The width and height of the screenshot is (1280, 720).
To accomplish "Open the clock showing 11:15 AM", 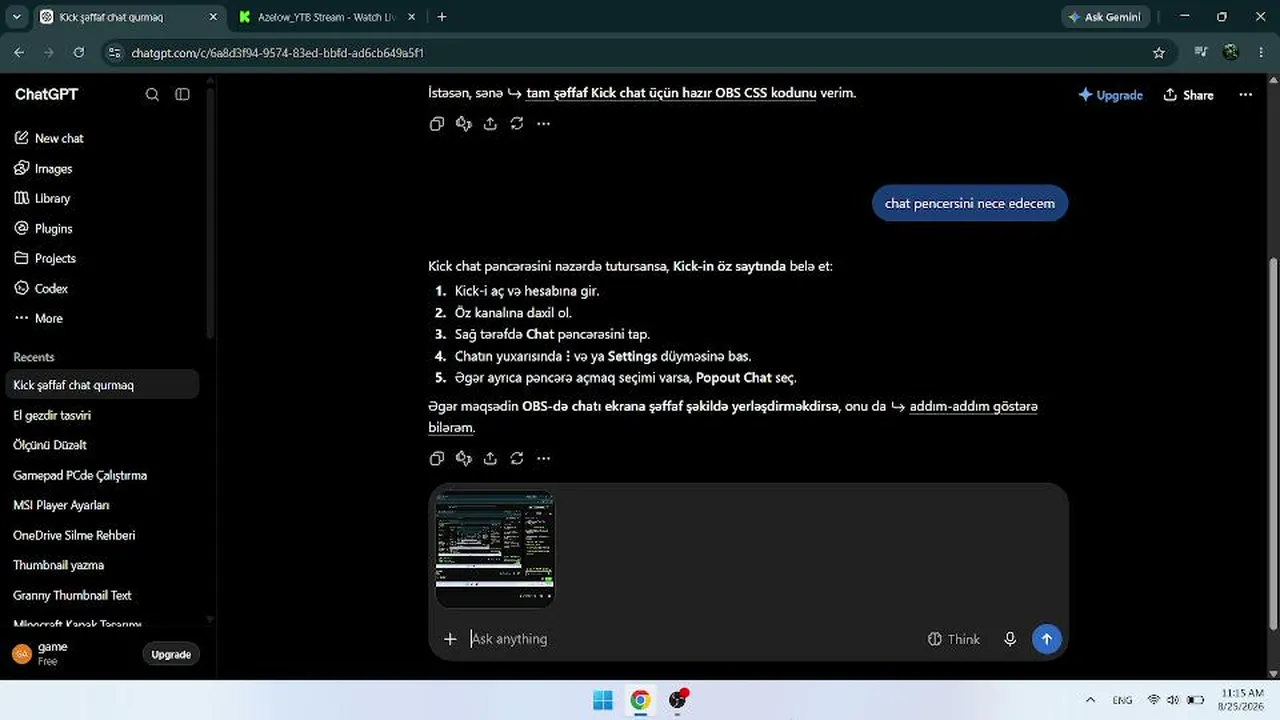I will click(x=1243, y=699).
